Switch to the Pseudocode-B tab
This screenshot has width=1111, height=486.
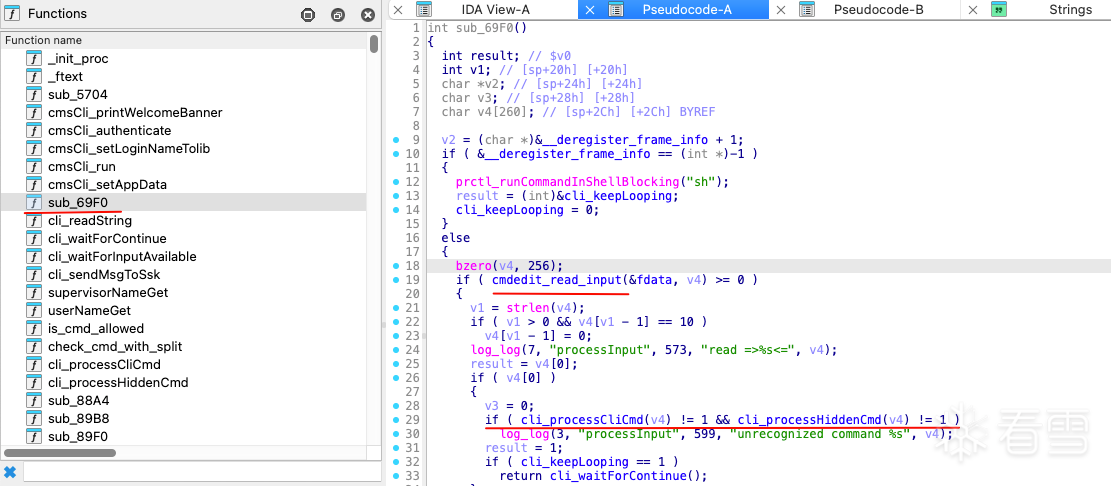tap(879, 9)
